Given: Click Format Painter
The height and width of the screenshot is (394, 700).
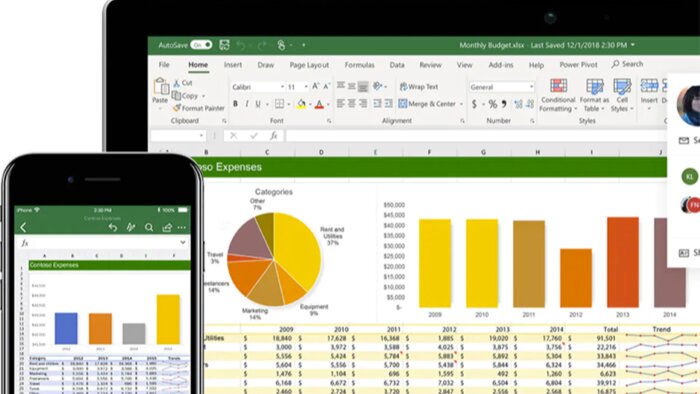Looking at the screenshot, I should click(x=199, y=108).
